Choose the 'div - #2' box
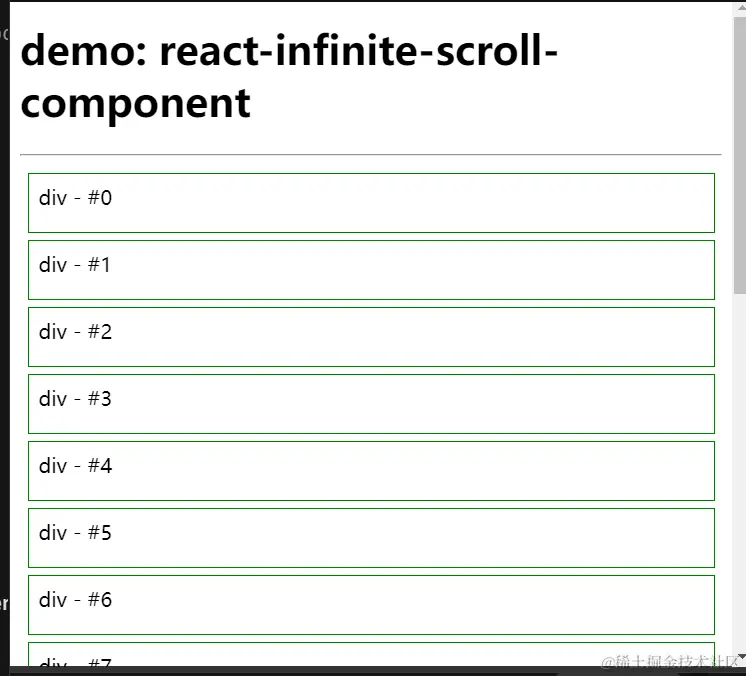This screenshot has height=676, width=746. [x=371, y=337]
